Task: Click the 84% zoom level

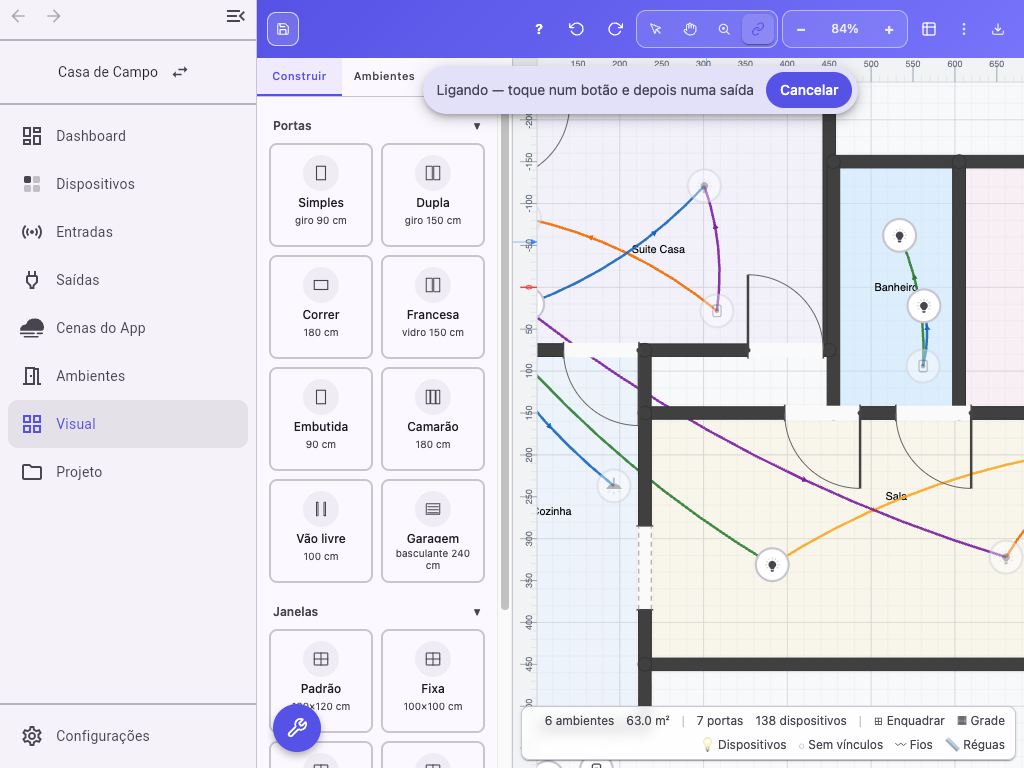Action: (844, 29)
